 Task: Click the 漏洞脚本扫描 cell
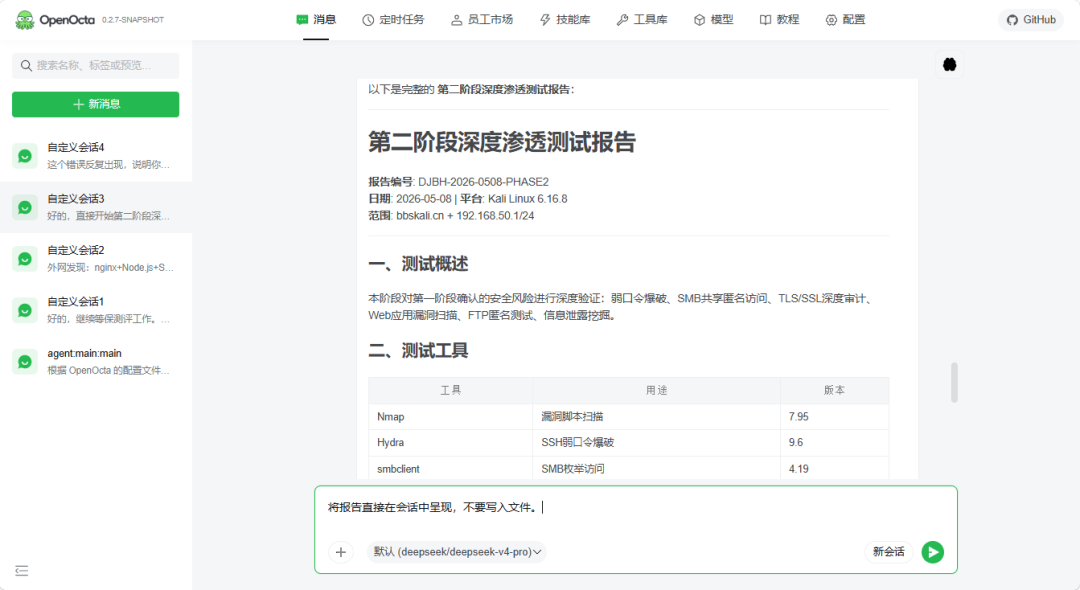tap(656, 417)
